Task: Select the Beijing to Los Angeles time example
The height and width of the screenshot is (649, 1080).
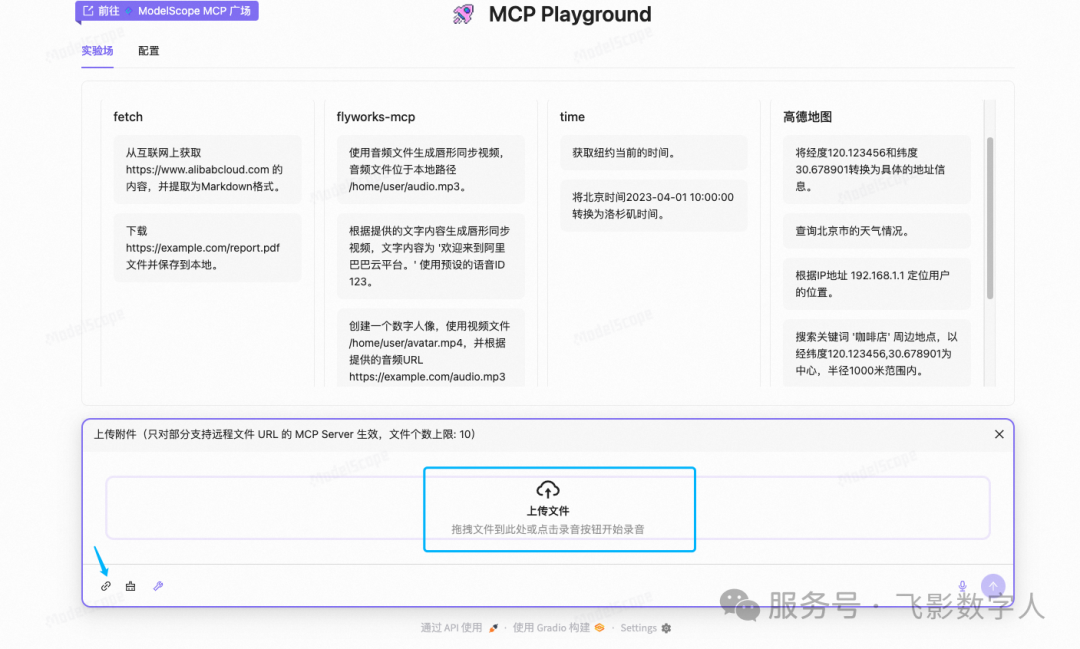Action: pyautogui.click(x=654, y=205)
